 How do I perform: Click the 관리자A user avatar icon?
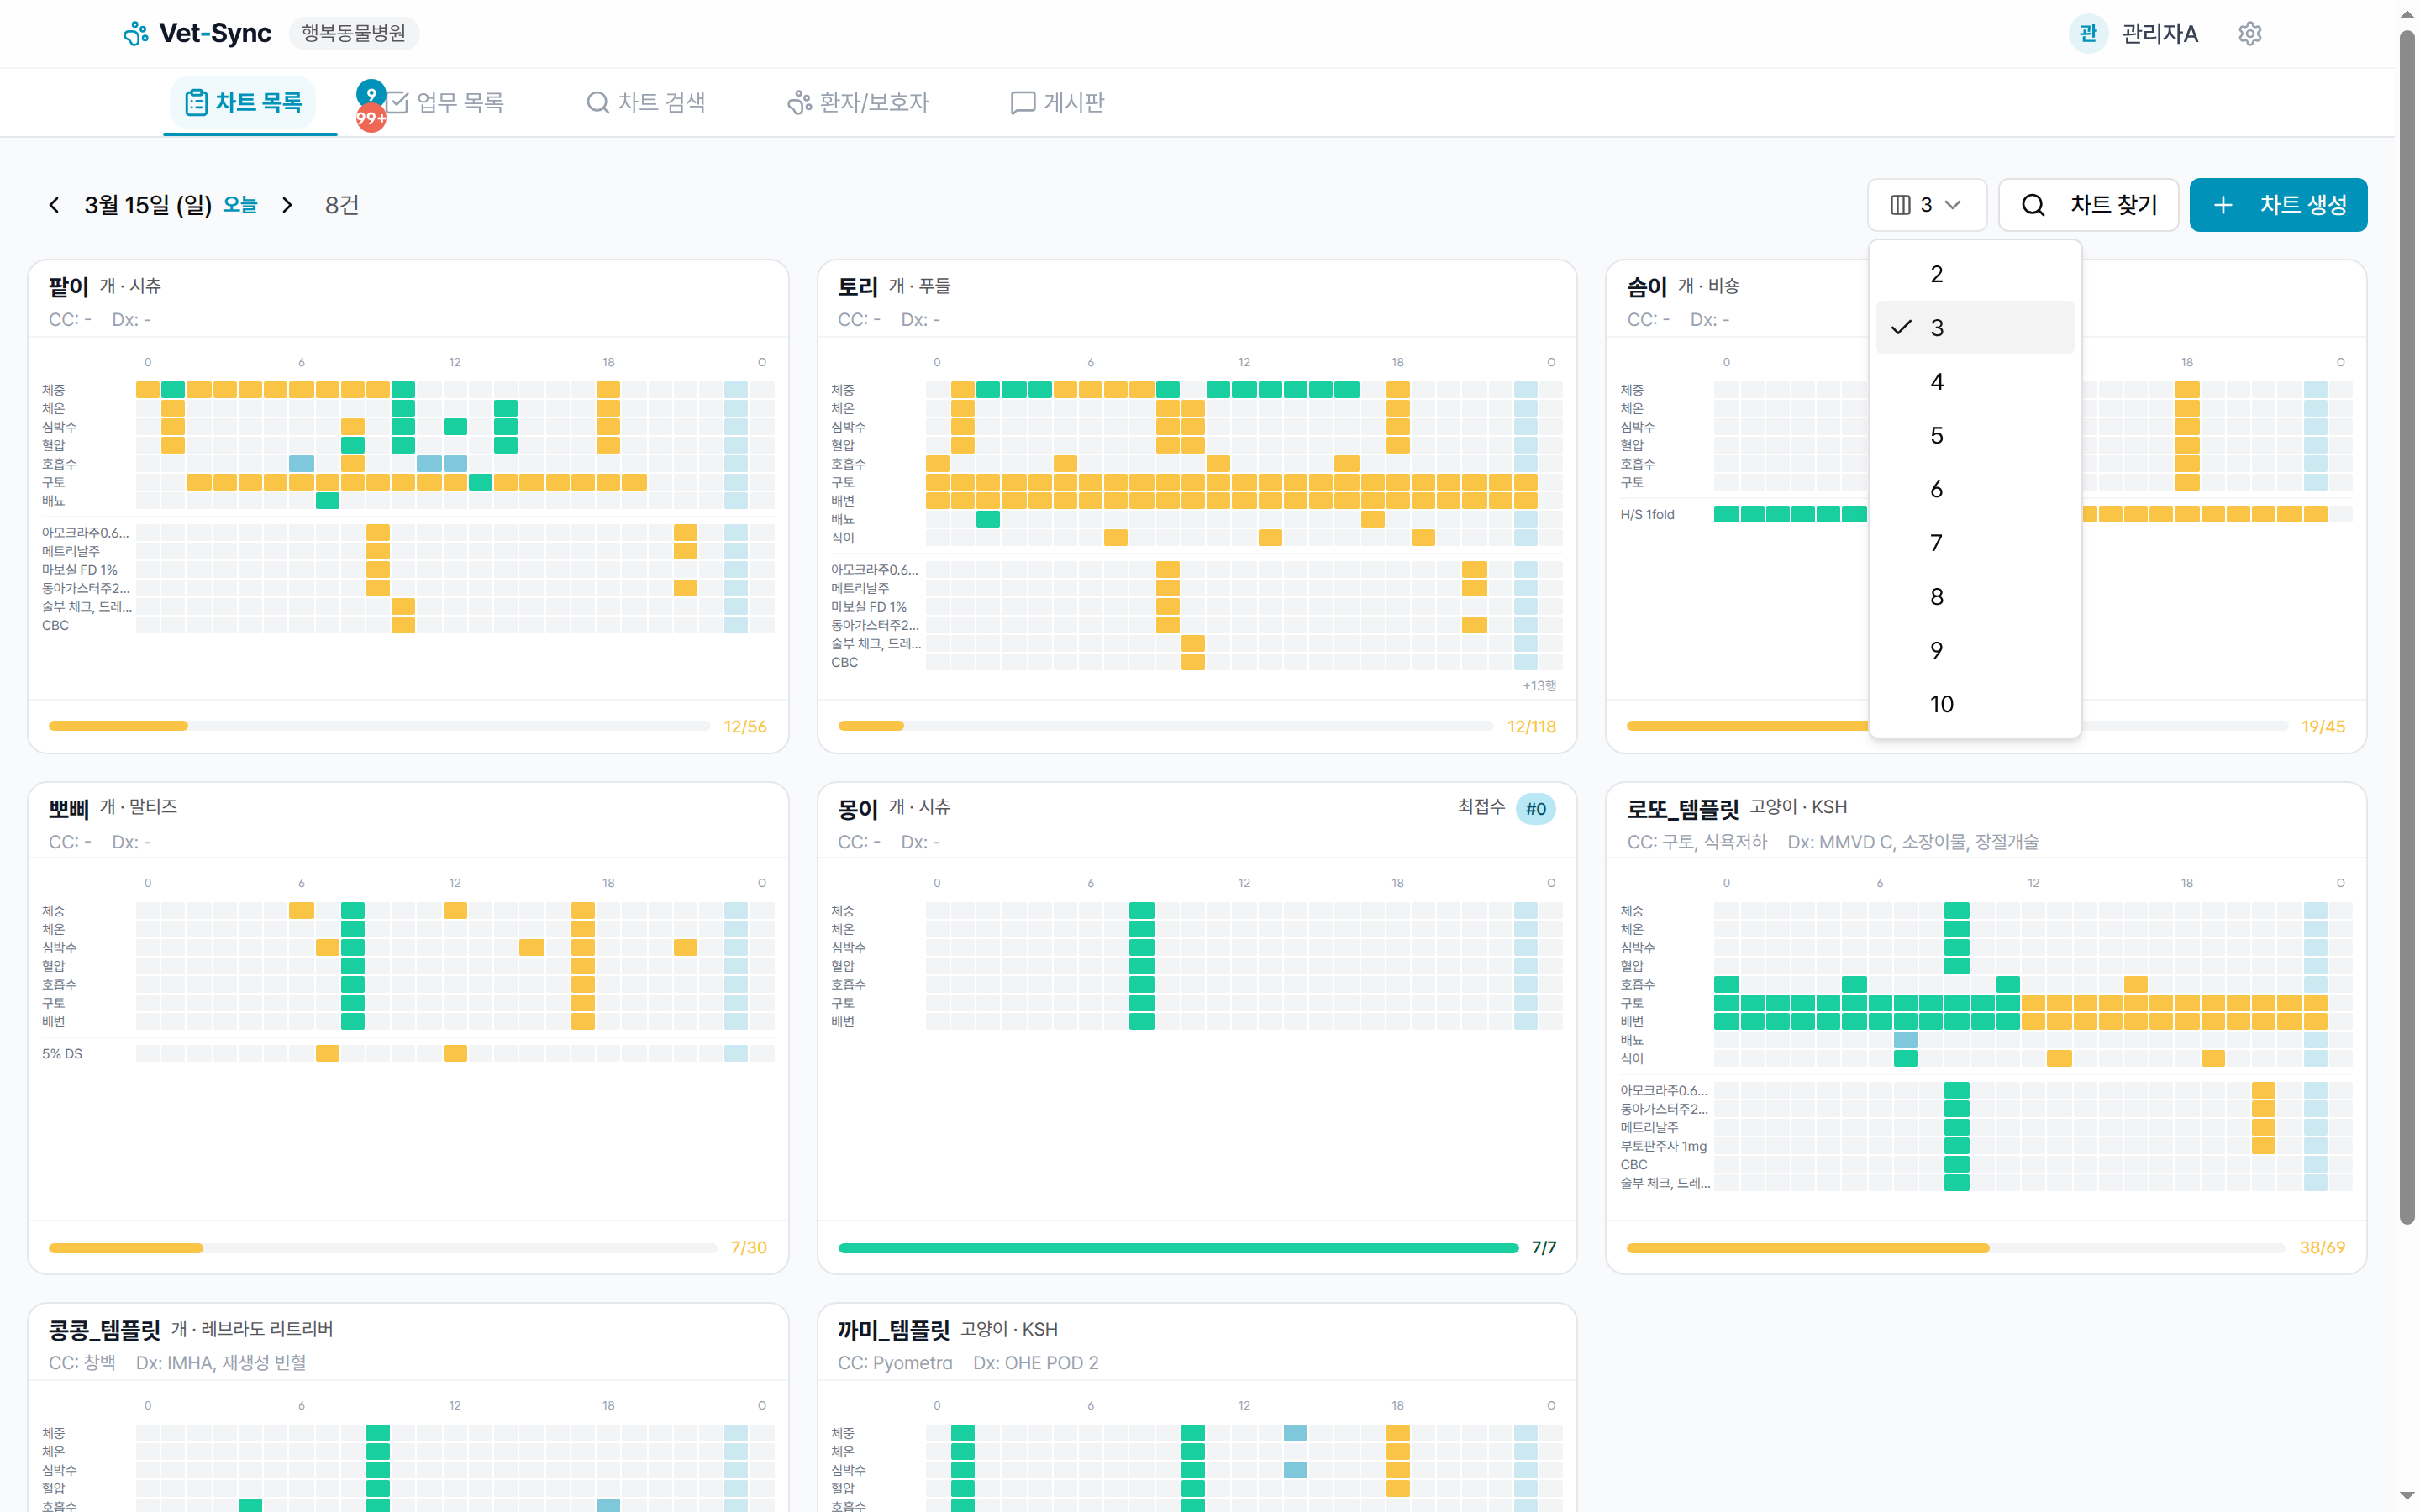(x=2087, y=34)
